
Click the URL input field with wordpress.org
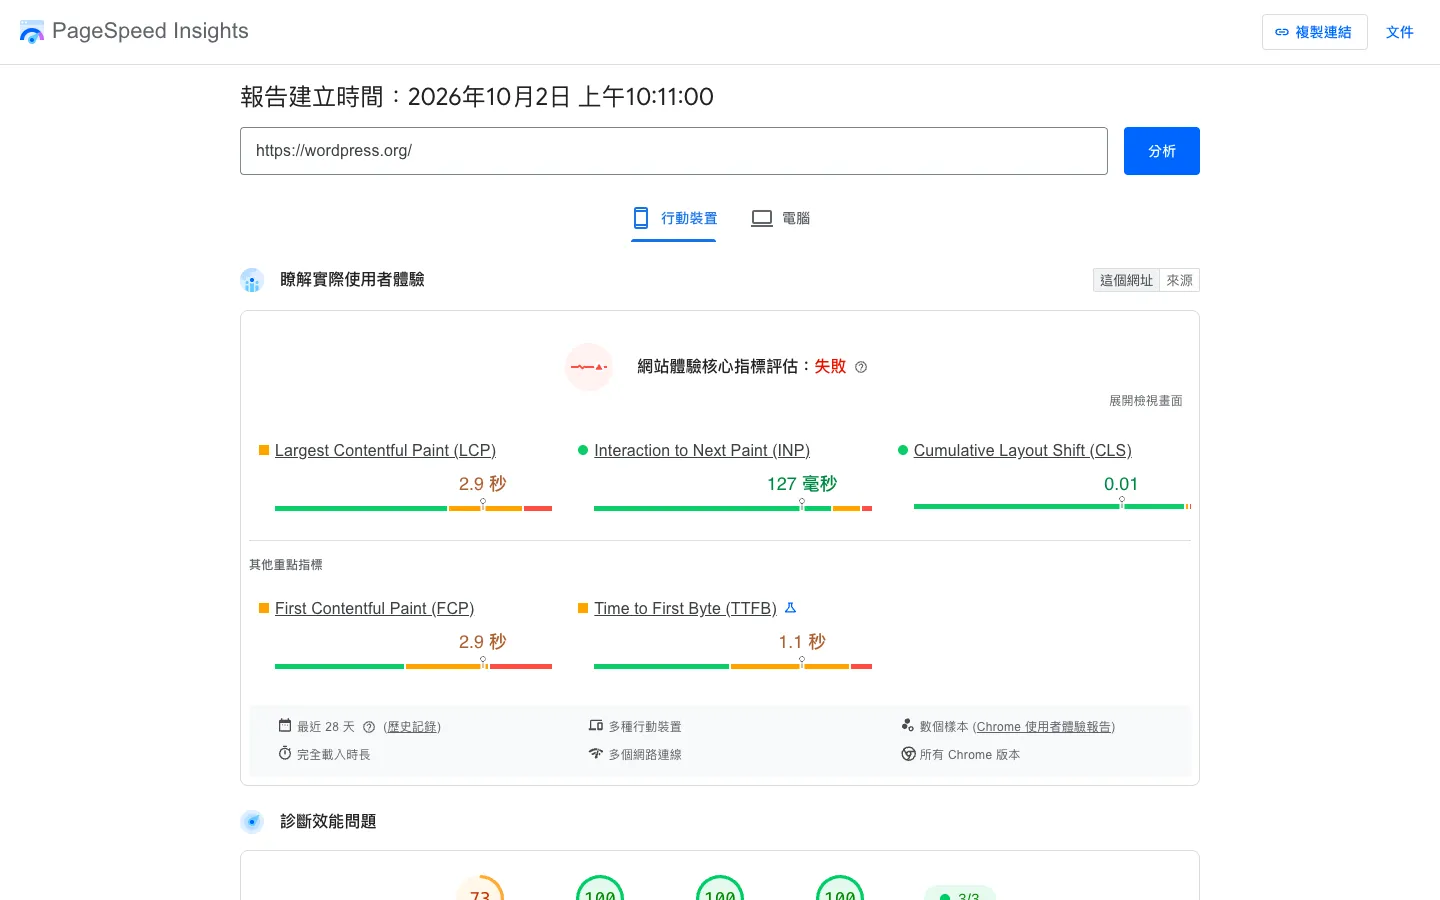(674, 151)
